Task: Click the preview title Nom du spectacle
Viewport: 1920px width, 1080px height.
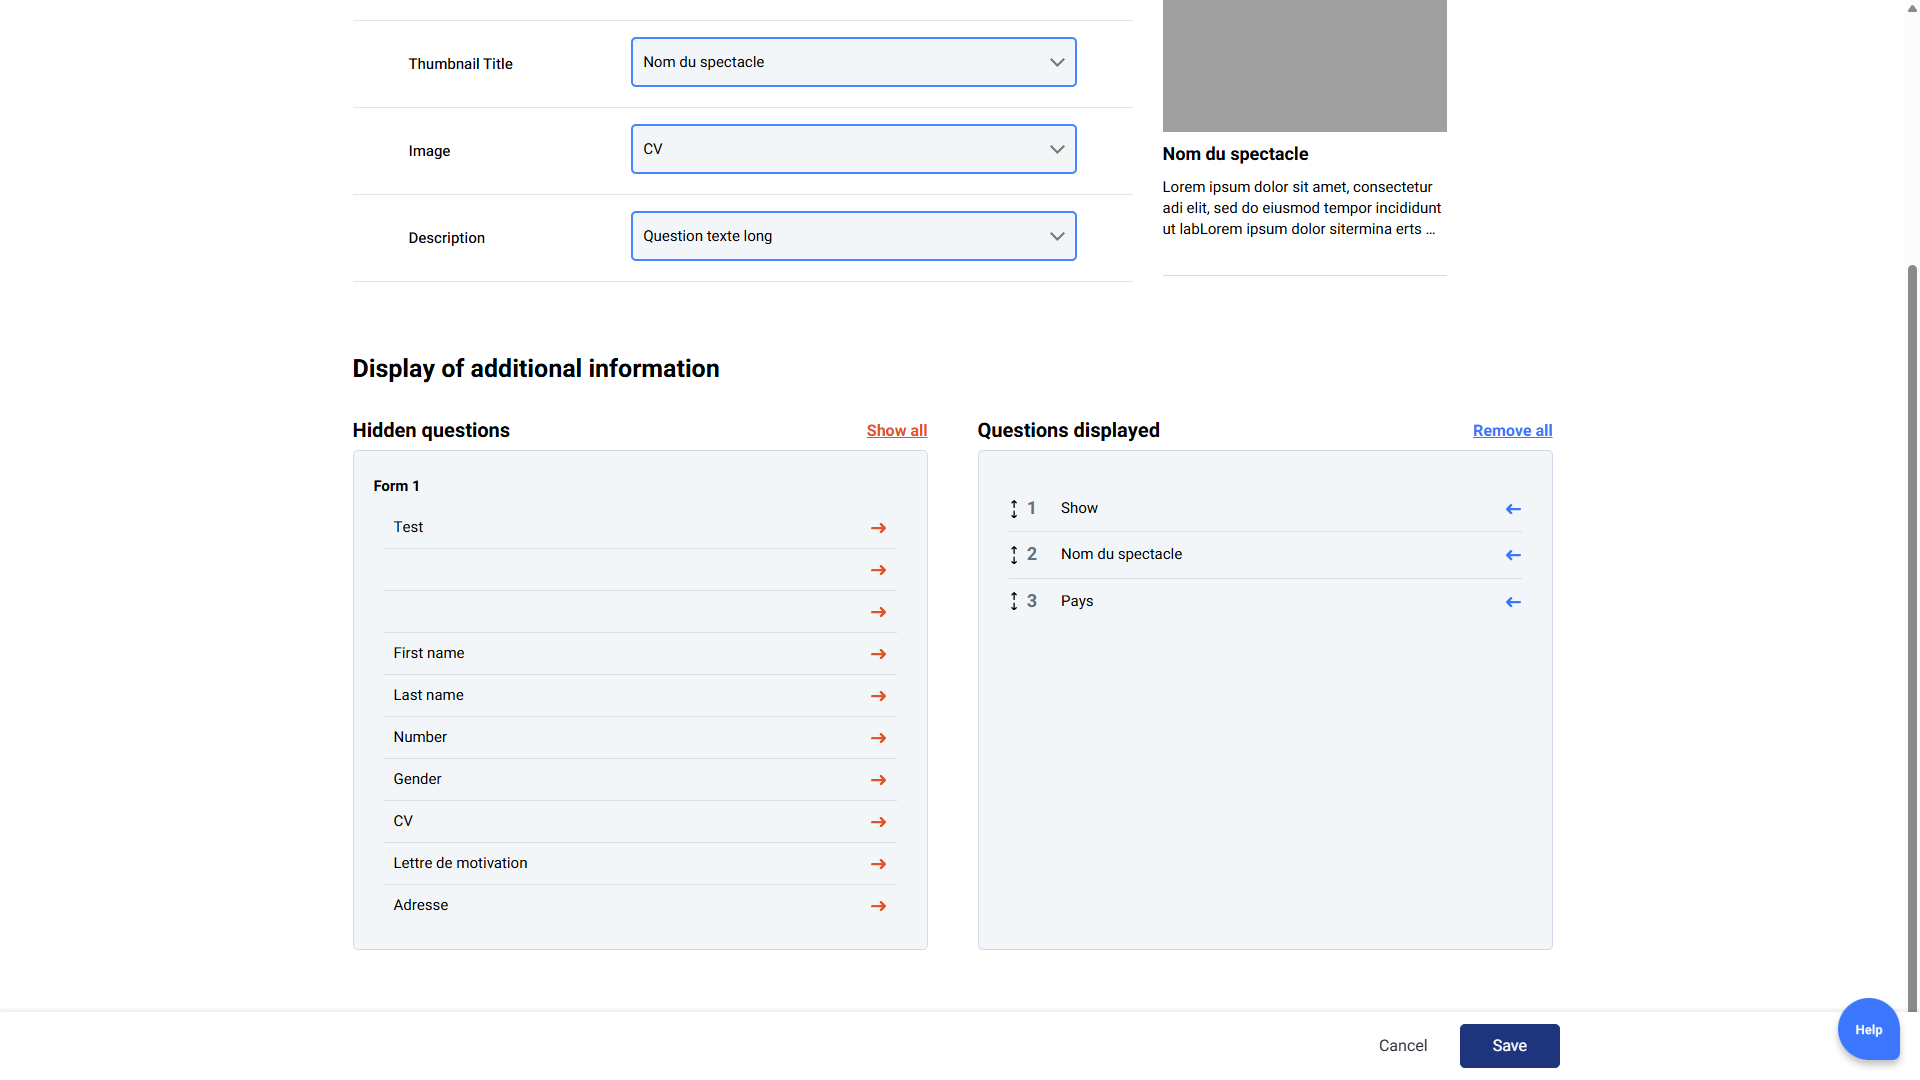Action: (x=1235, y=154)
